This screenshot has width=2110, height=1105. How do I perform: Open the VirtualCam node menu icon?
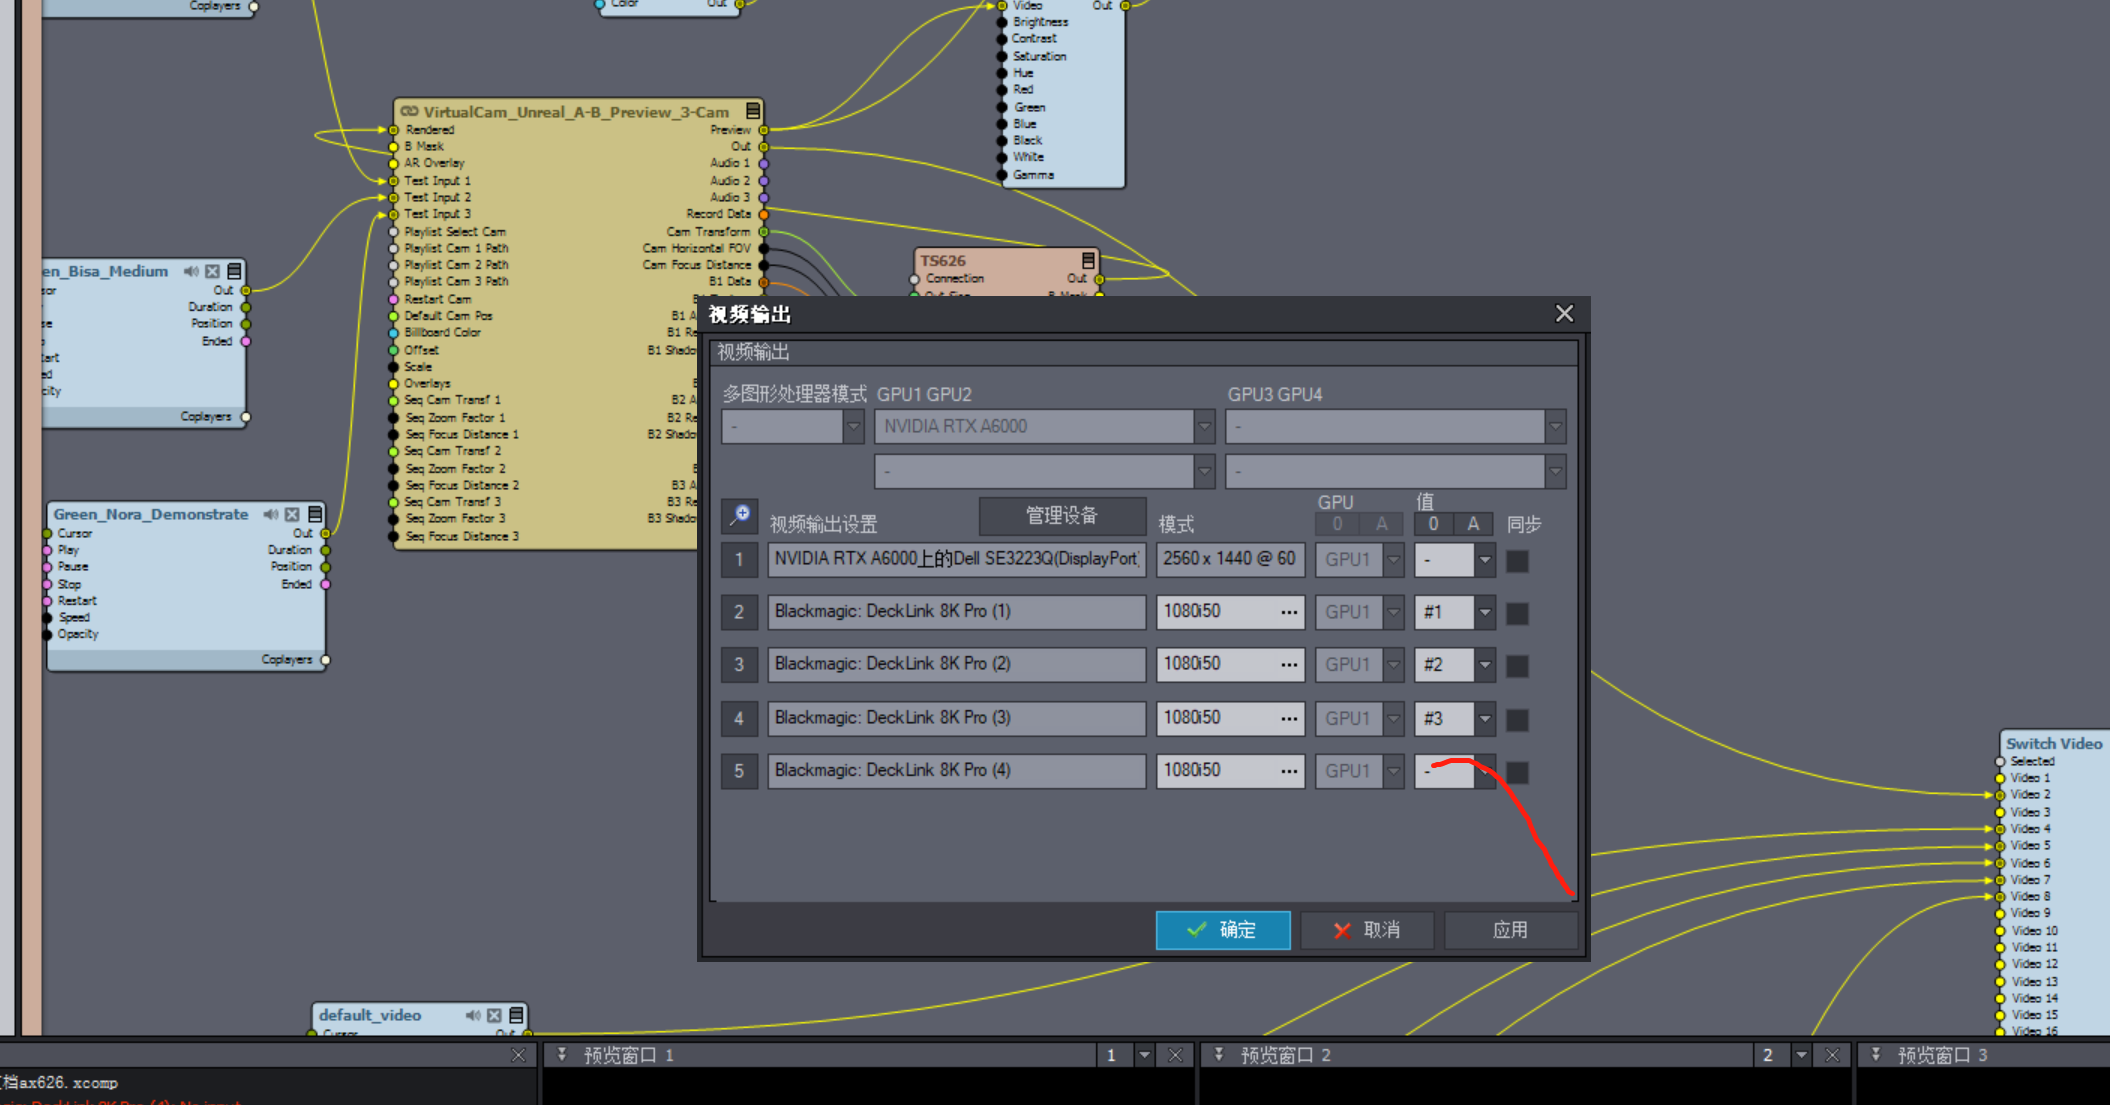pyautogui.click(x=753, y=111)
